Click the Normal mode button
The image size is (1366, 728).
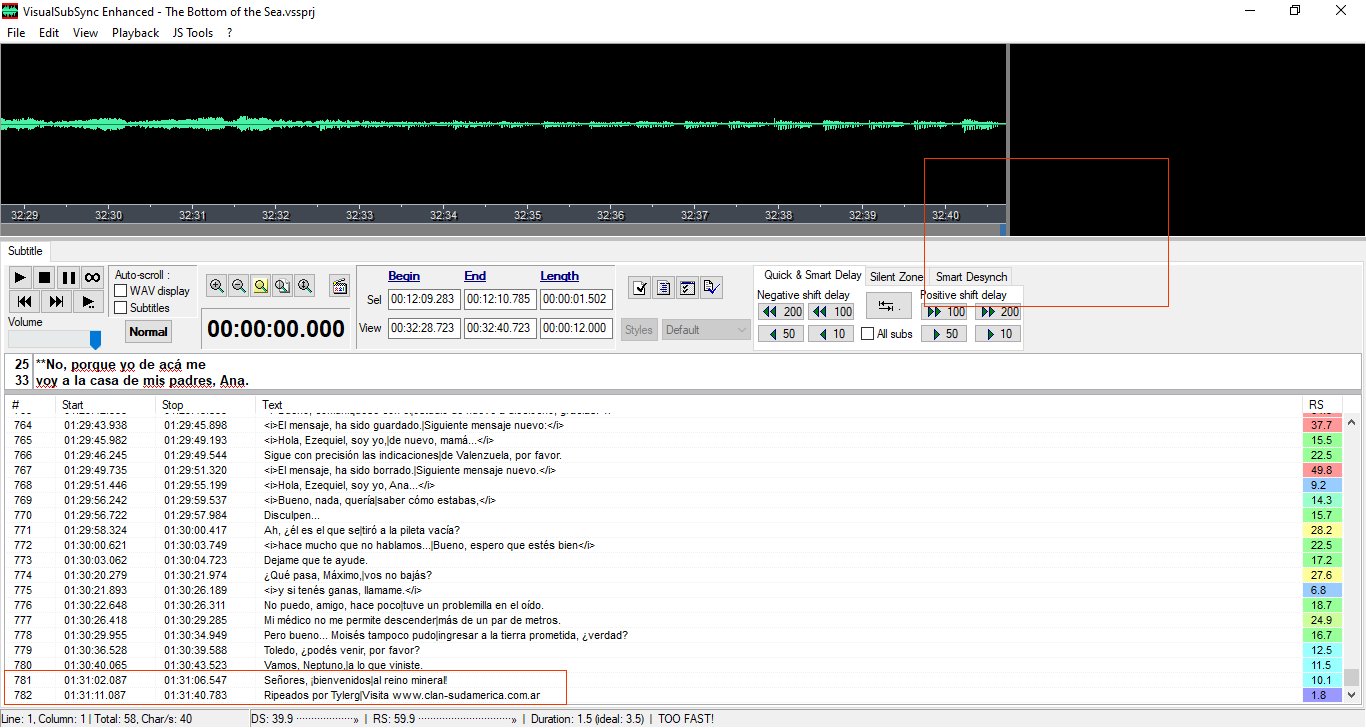(x=148, y=331)
